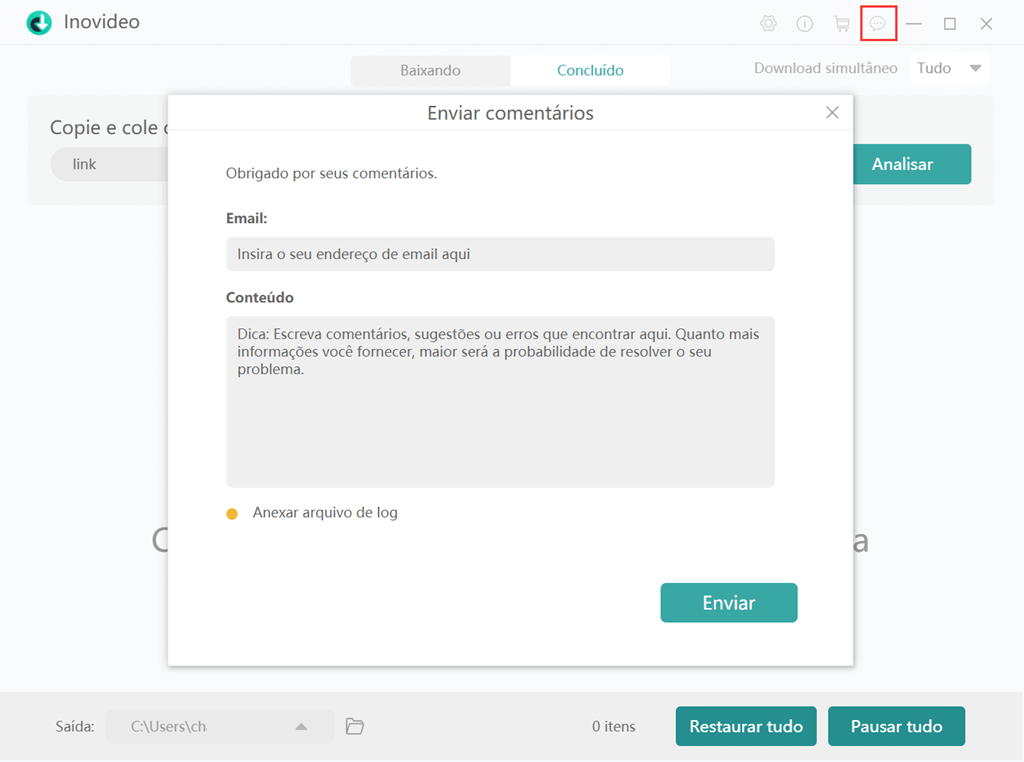The image size is (1024, 762).
Task: Close the Inovideo window
Action: tap(986, 24)
